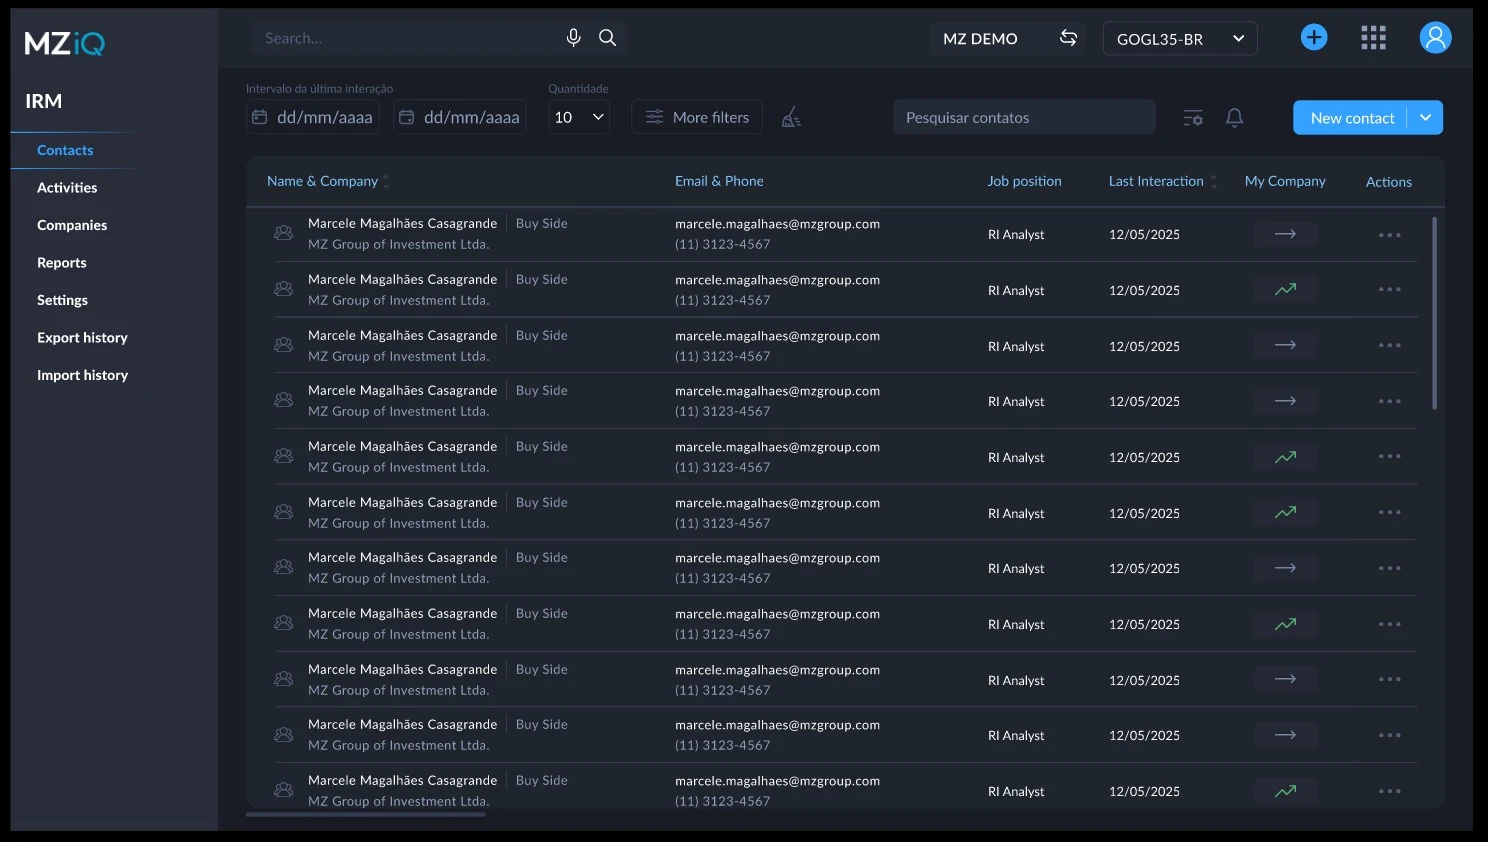Viewport: 1488px width, 842px height.
Task: Click My Company trend icon in second row
Action: [1285, 290]
